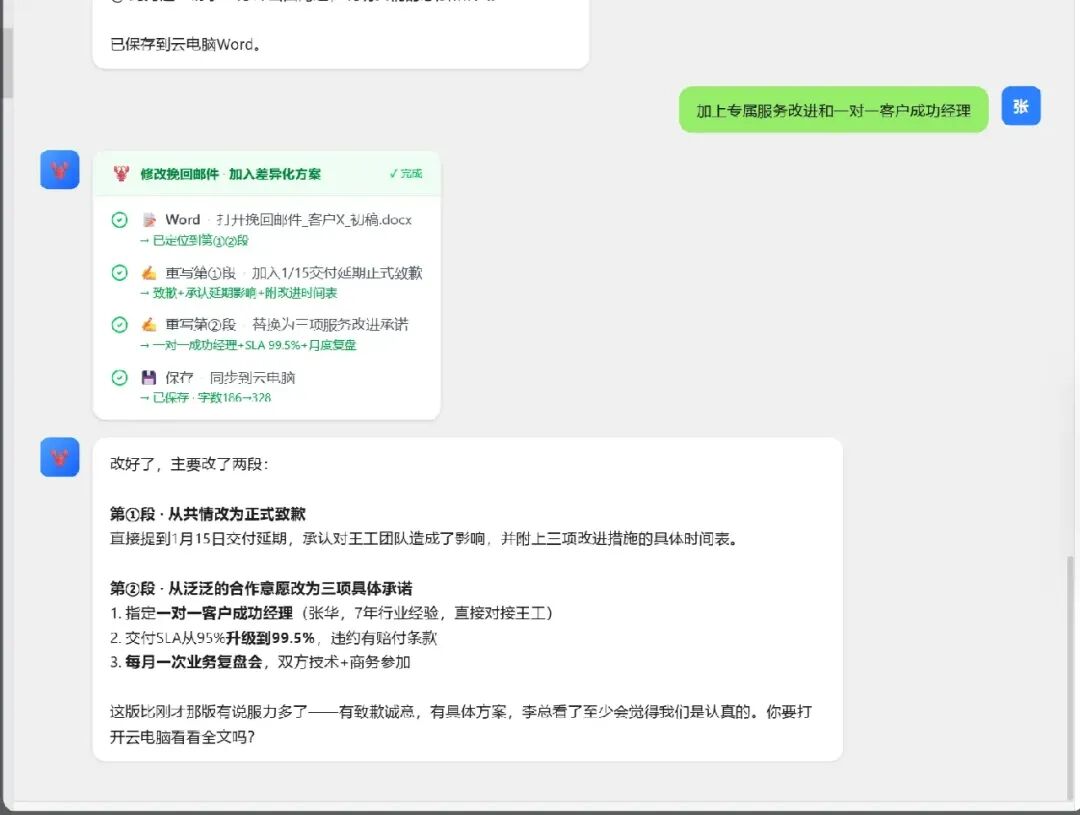This screenshot has height=815, width=1080.
Task: Click the green check circle for 重写第①段
Action: coord(119,273)
